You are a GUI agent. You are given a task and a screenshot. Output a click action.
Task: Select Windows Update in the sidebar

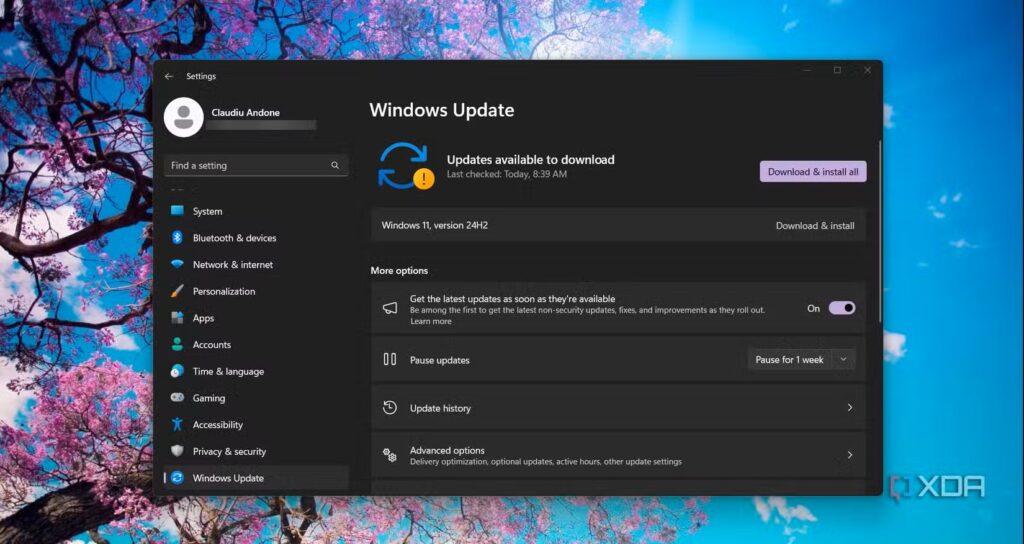pyautogui.click(x=228, y=478)
